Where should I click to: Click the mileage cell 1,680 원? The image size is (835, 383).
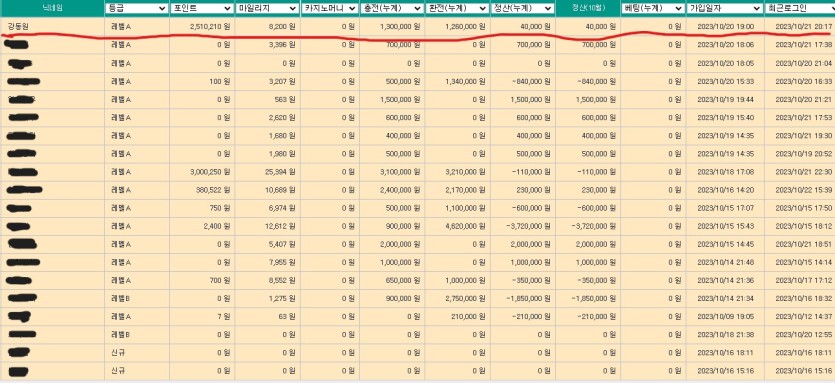tap(282, 136)
